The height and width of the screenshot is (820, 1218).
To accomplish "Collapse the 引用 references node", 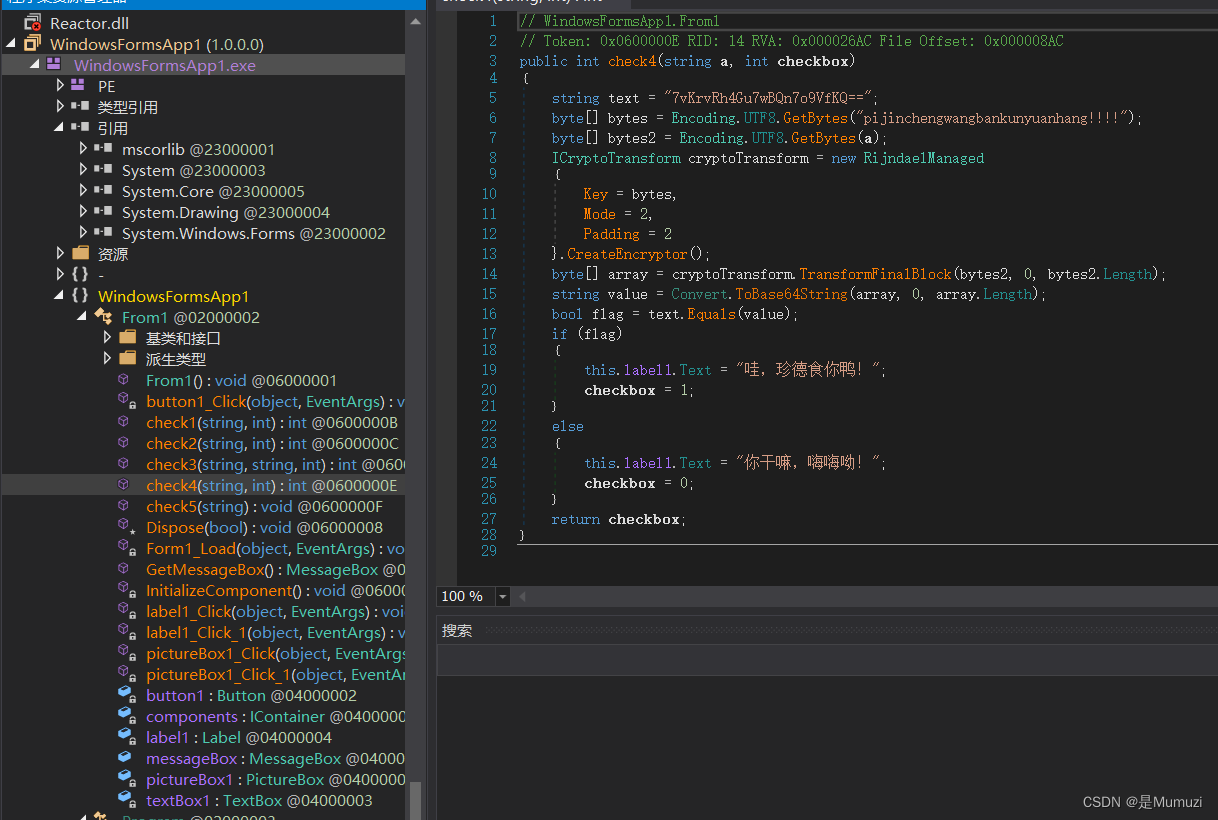I will click(59, 128).
